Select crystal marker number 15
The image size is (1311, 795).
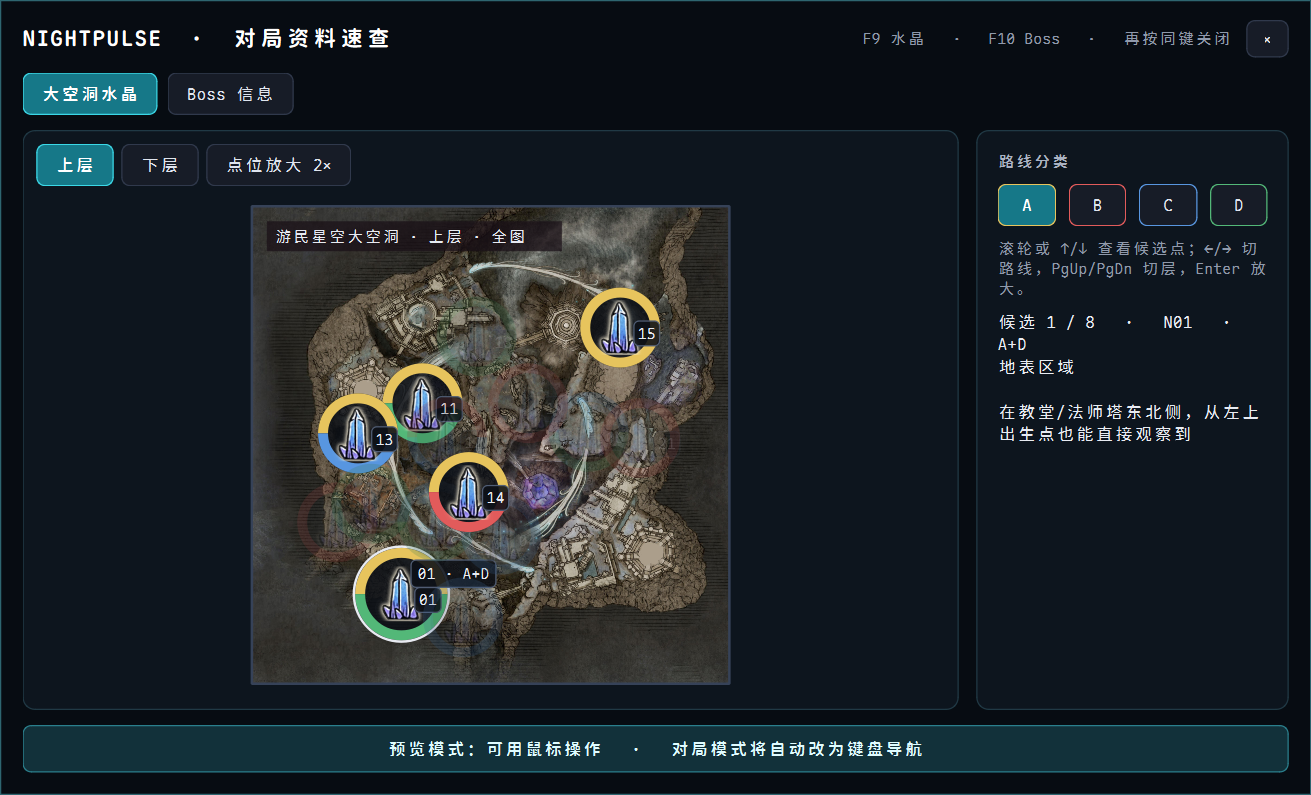(620, 328)
